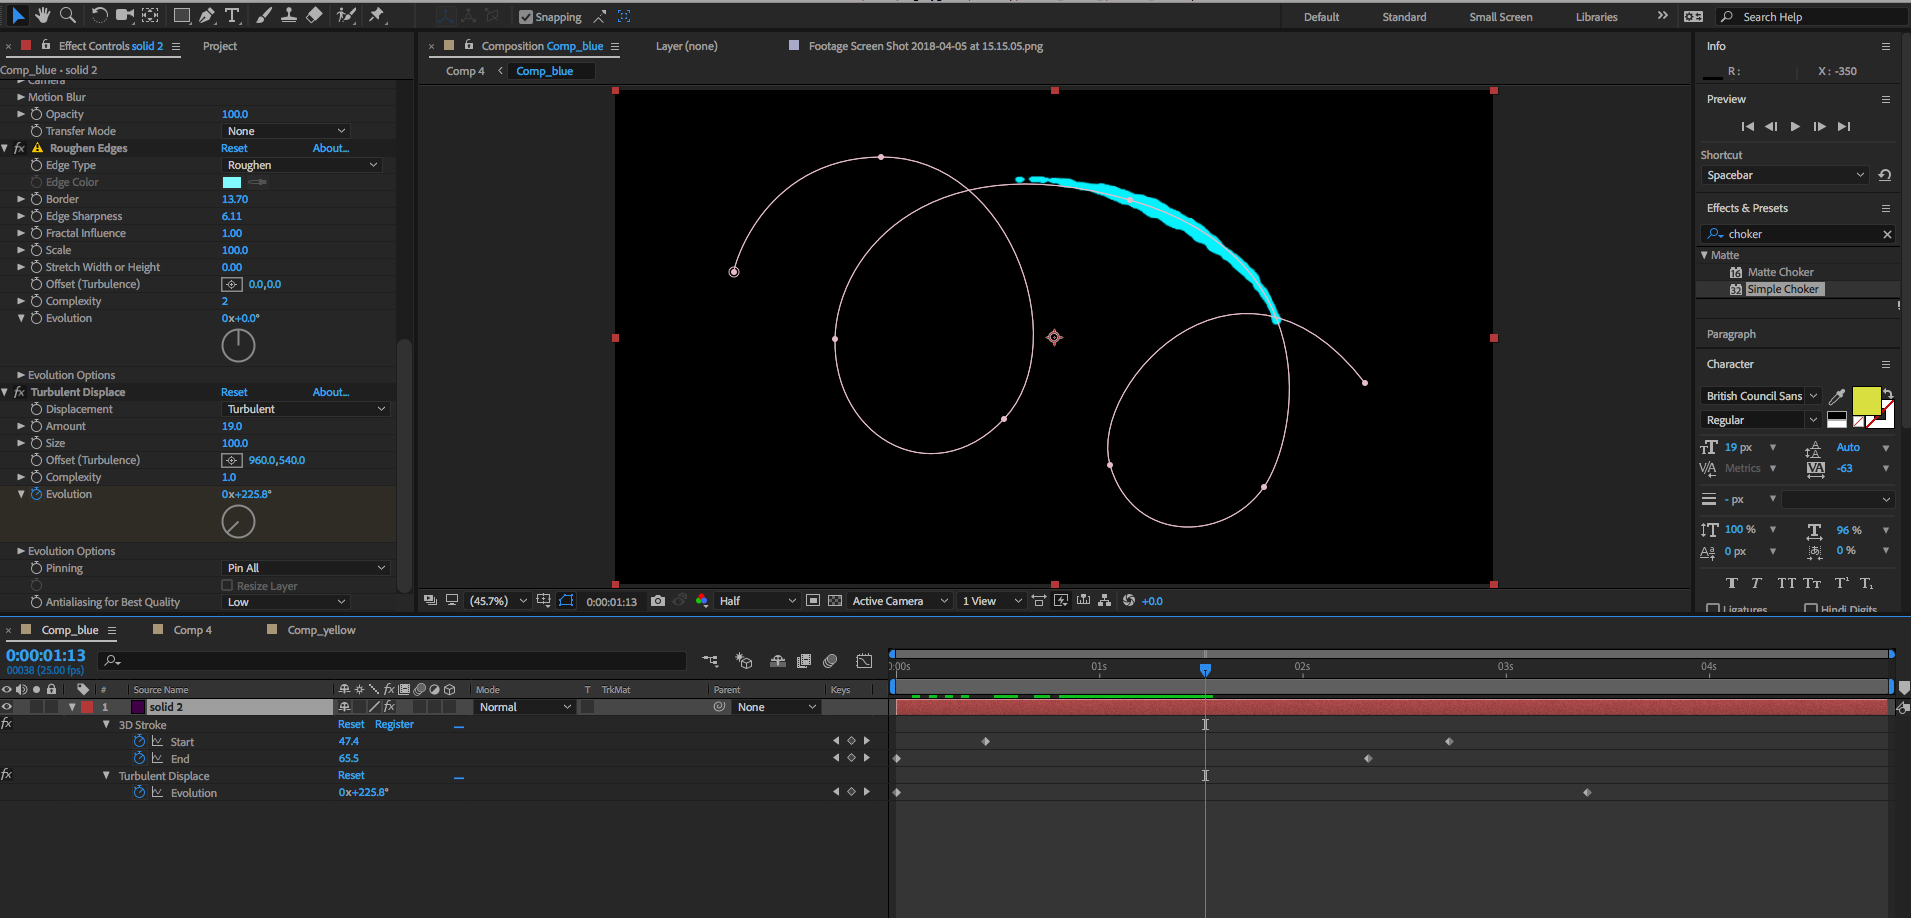
Task: Click the timeline layer search field
Action: click(393, 661)
